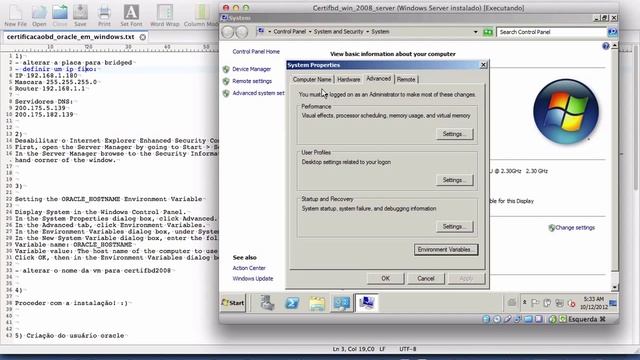
Task: Open the Action Center link under See also
Action: click(x=249, y=268)
